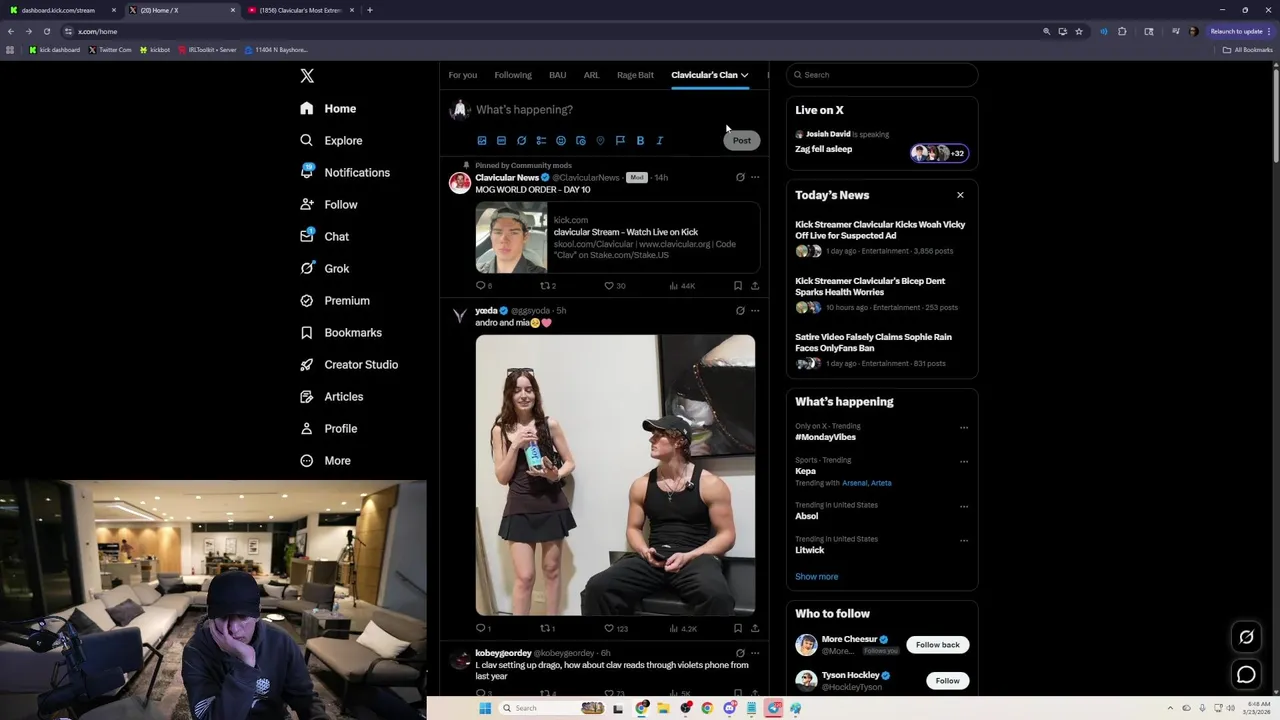Follow back More Cheesur
Image resolution: width=1280 pixels, height=720 pixels.
938,645
